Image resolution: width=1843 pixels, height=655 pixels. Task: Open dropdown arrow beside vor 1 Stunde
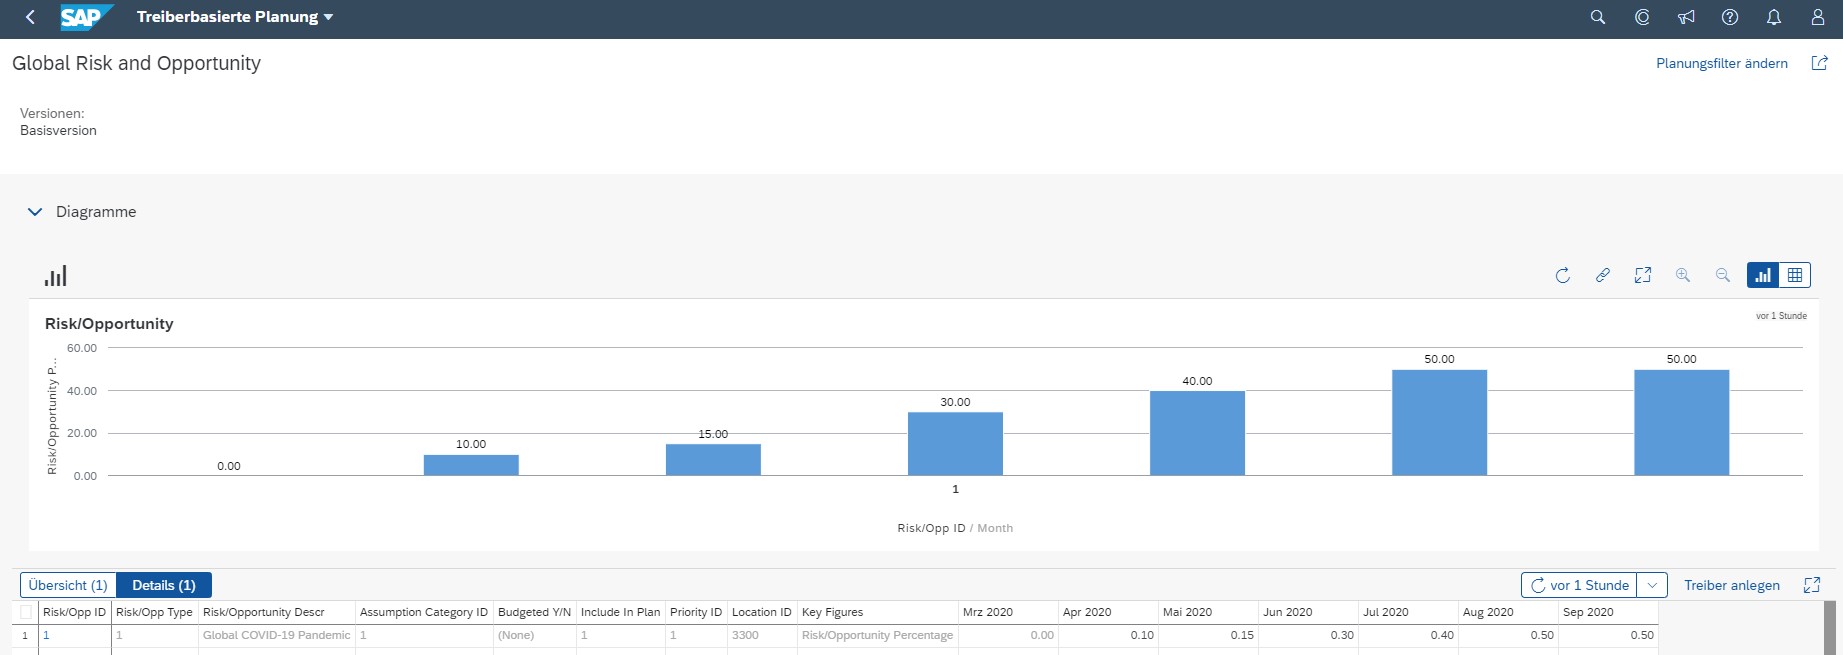coord(1653,585)
